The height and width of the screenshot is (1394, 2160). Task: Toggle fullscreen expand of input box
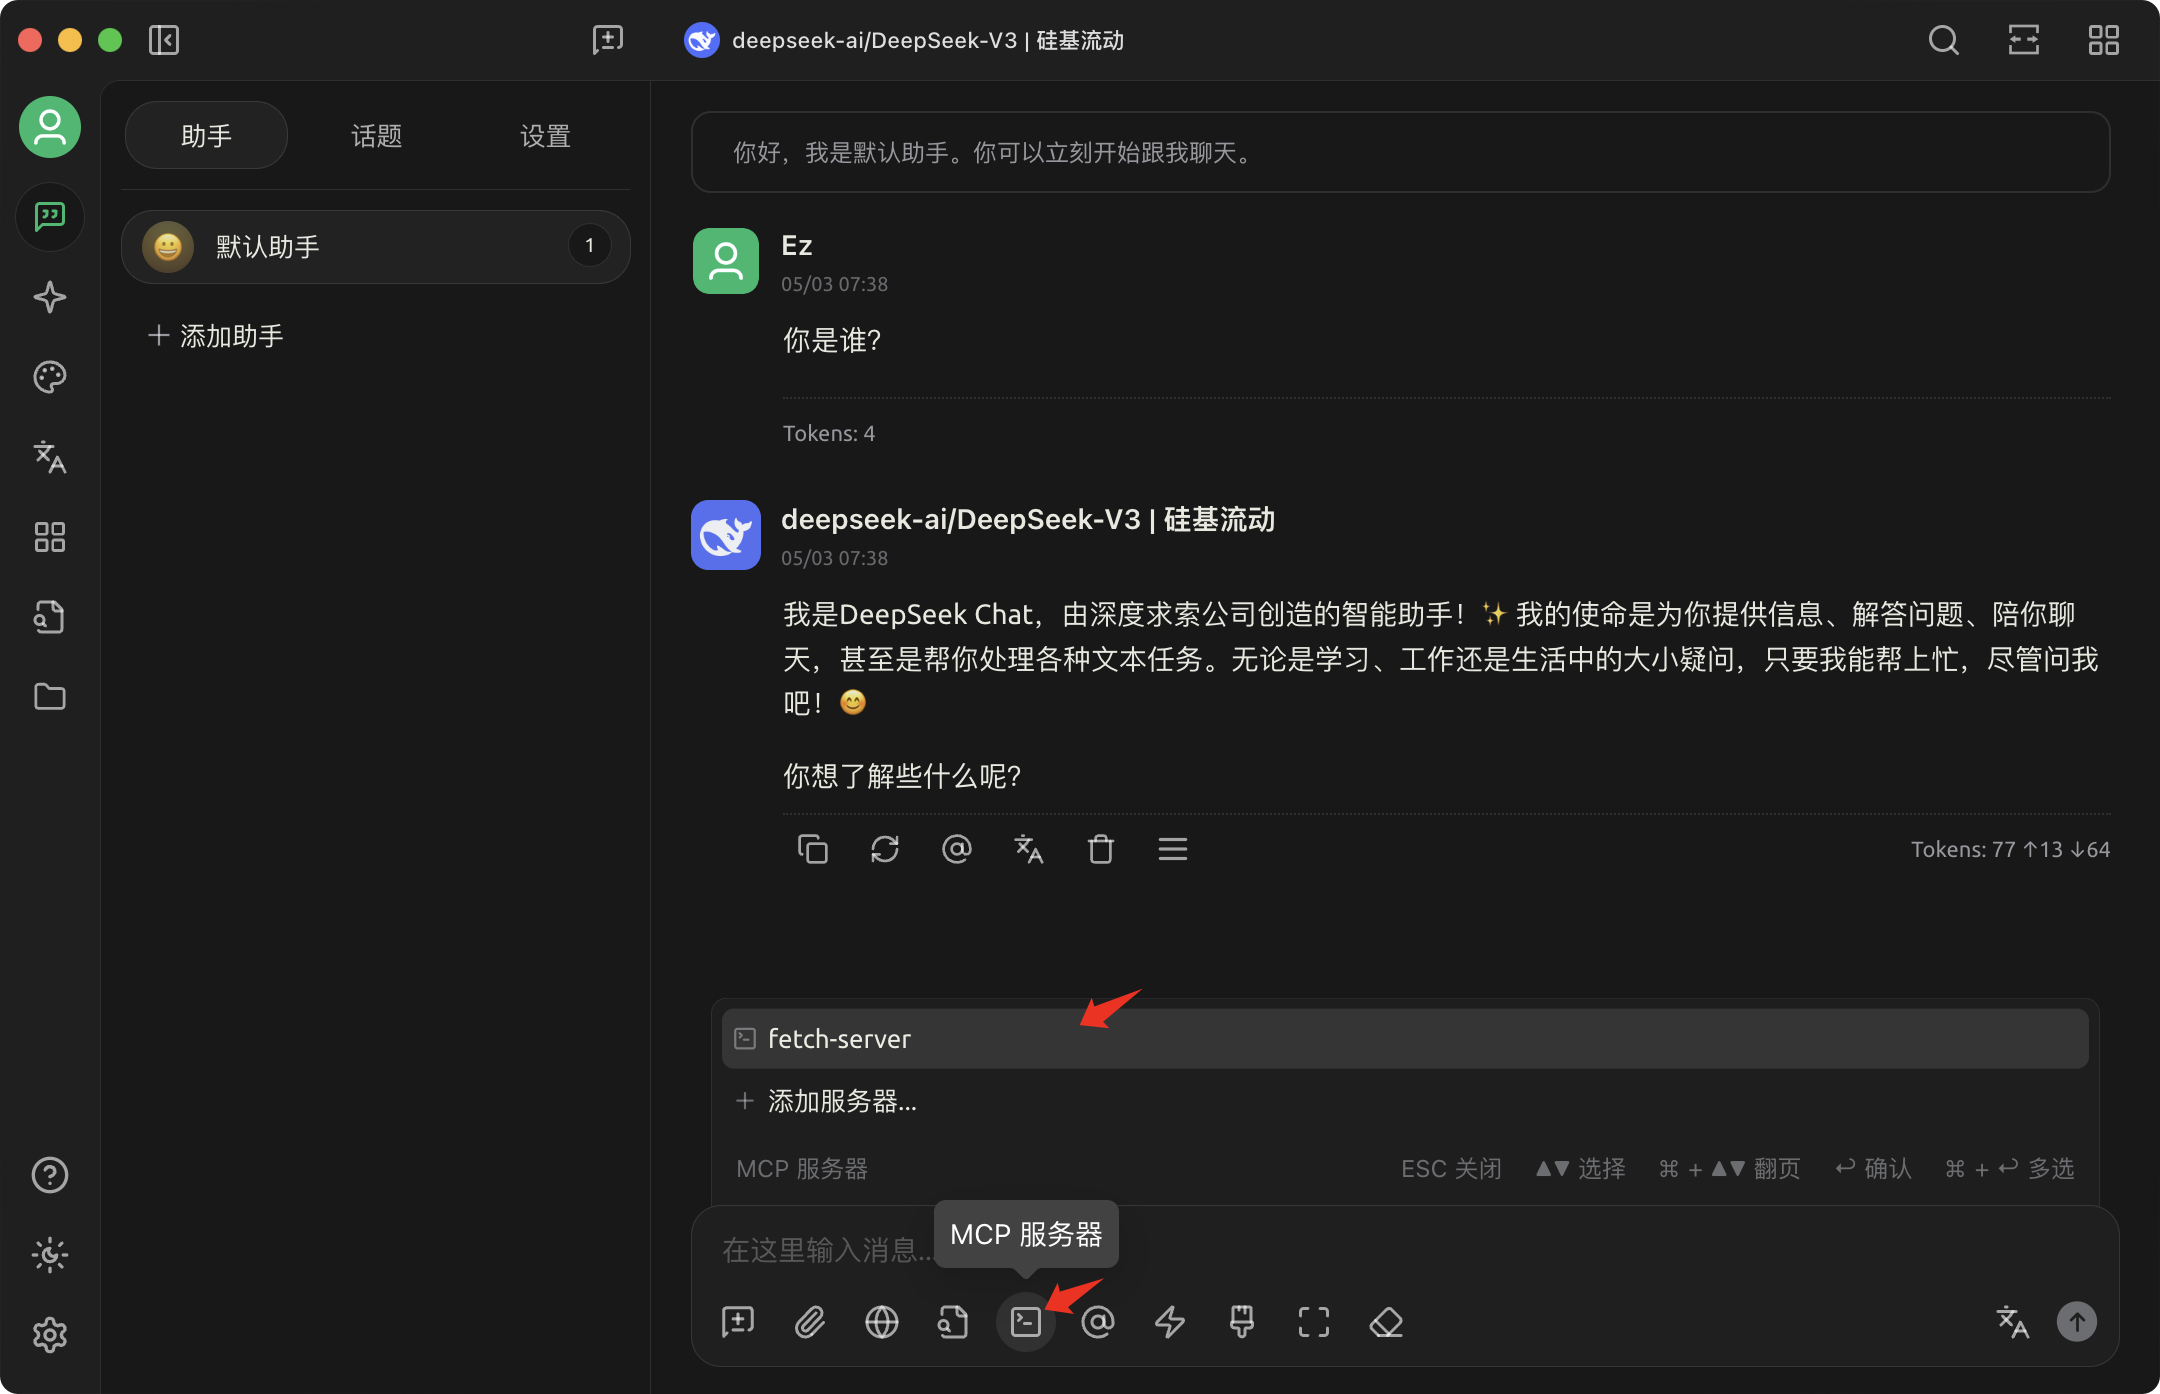click(x=1313, y=1322)
